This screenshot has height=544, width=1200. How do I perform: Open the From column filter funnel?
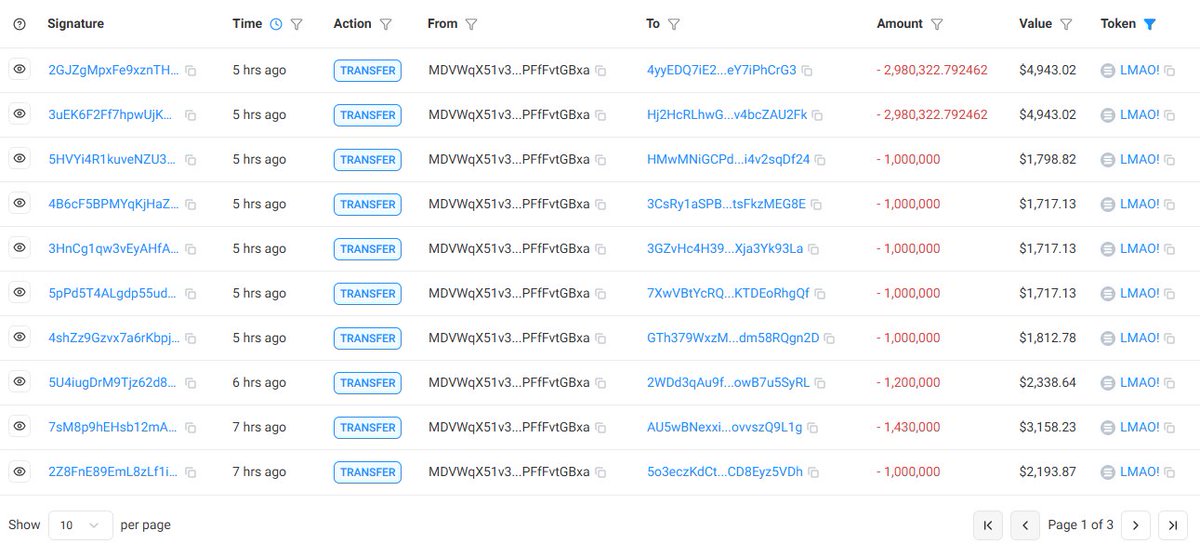[472, 24]
